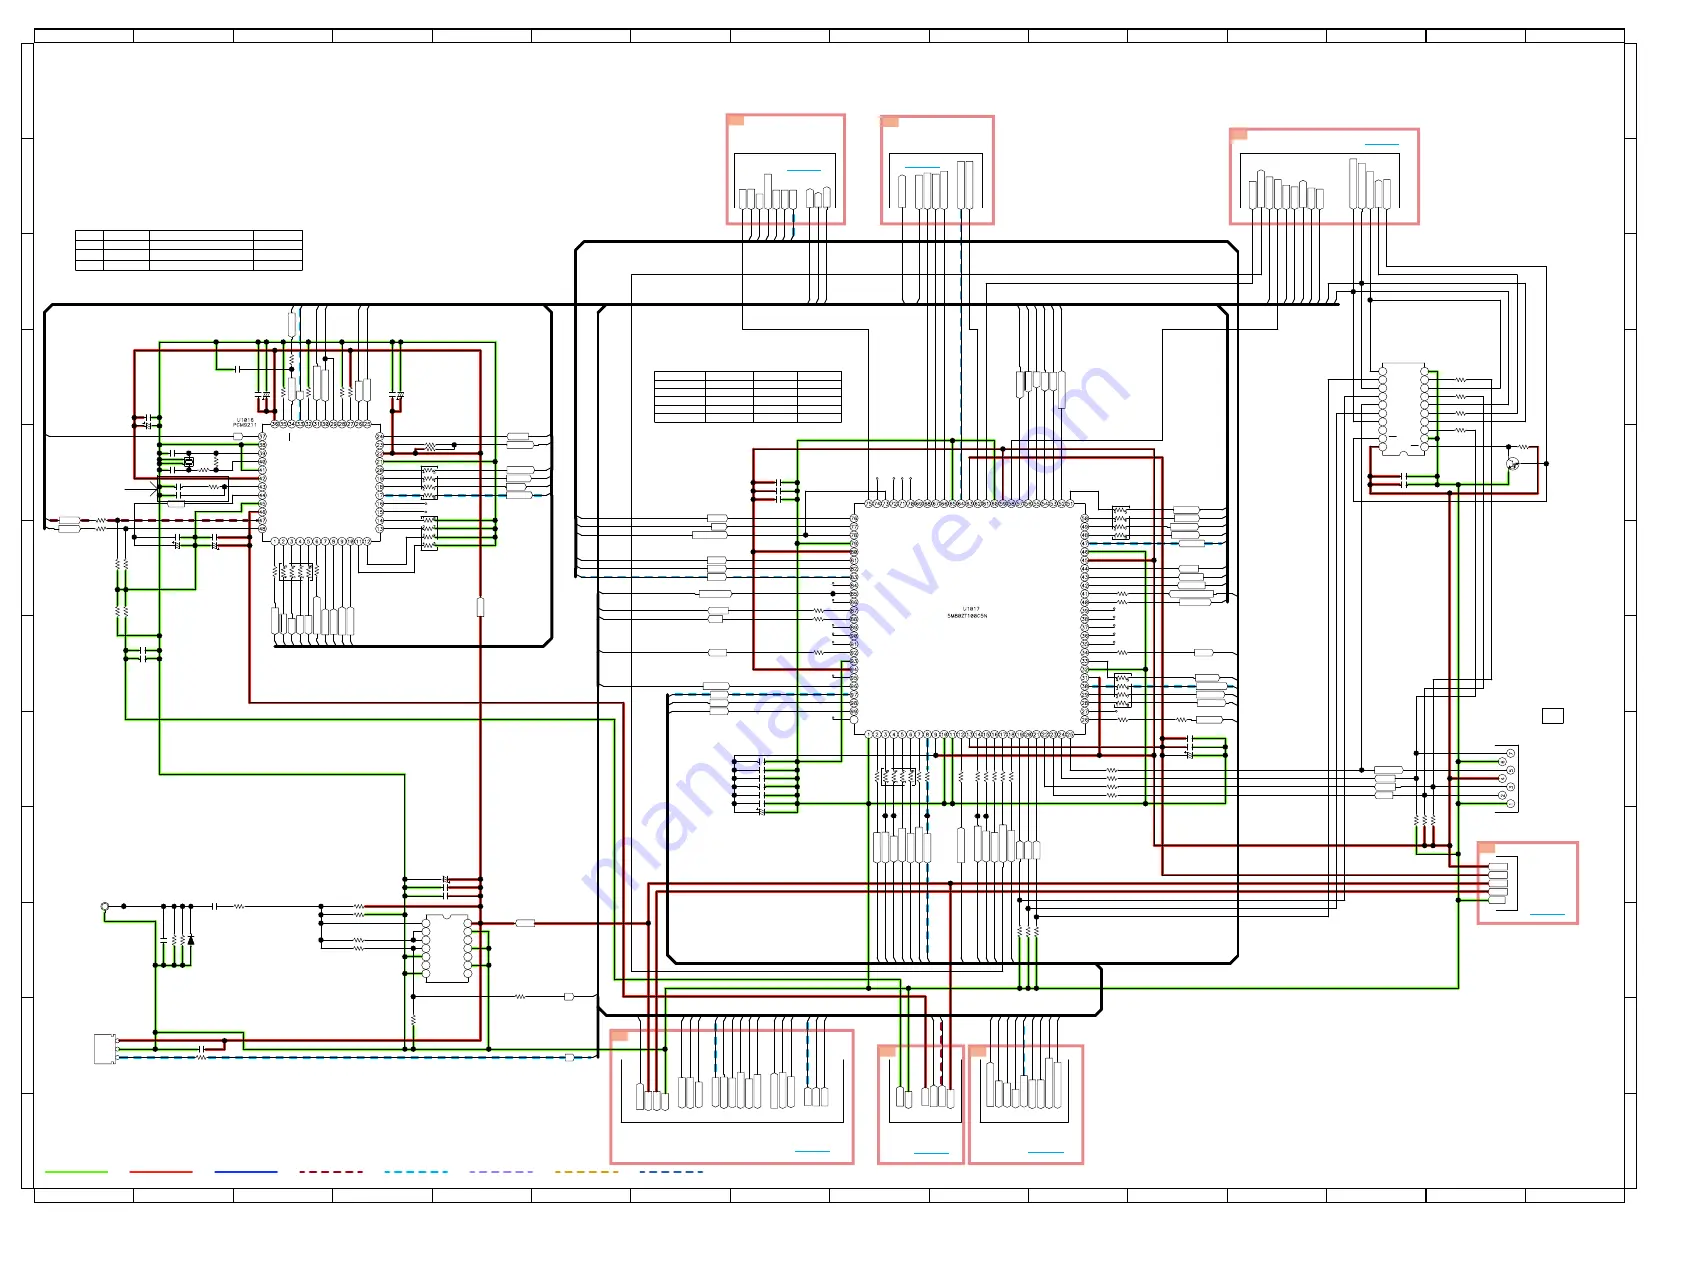Select the five-circle jack connector at right
The image size is (1701, 1263).
coord(1507,778)
